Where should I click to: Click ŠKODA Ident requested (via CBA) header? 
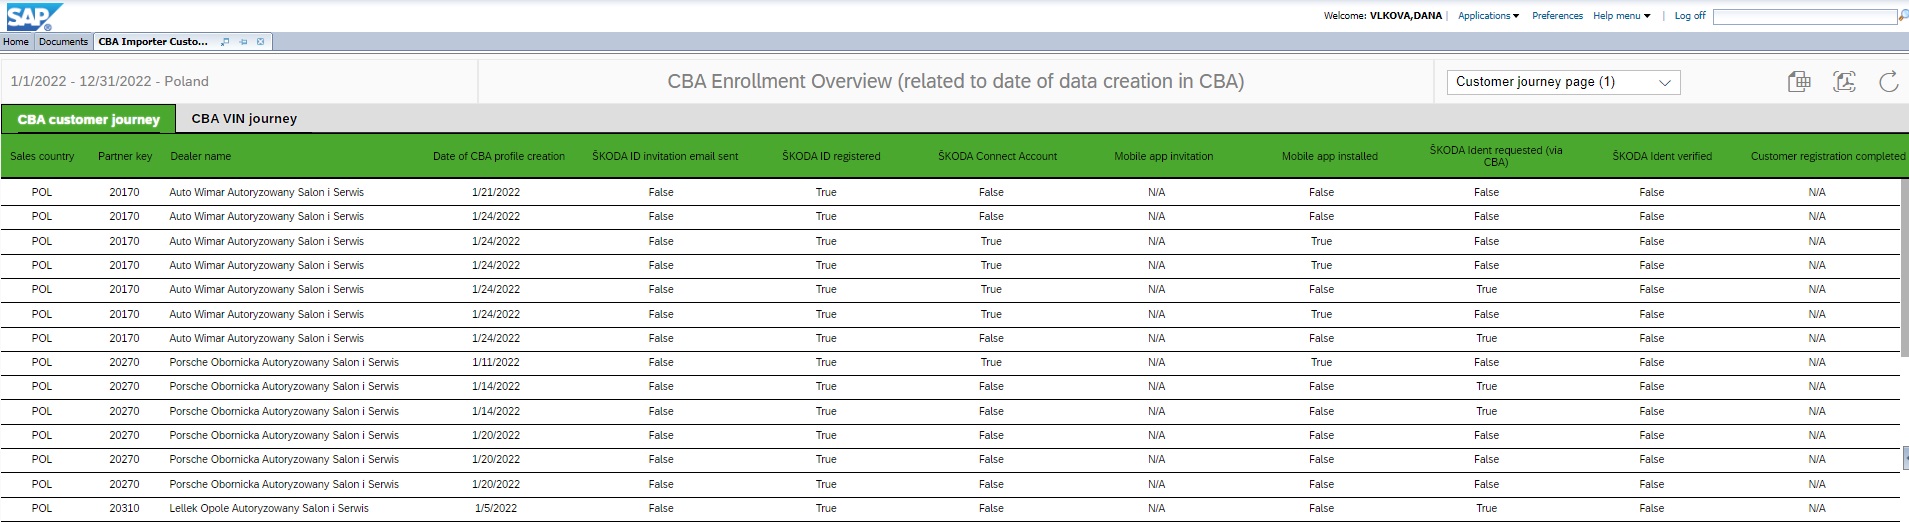tap(1495, 156)
